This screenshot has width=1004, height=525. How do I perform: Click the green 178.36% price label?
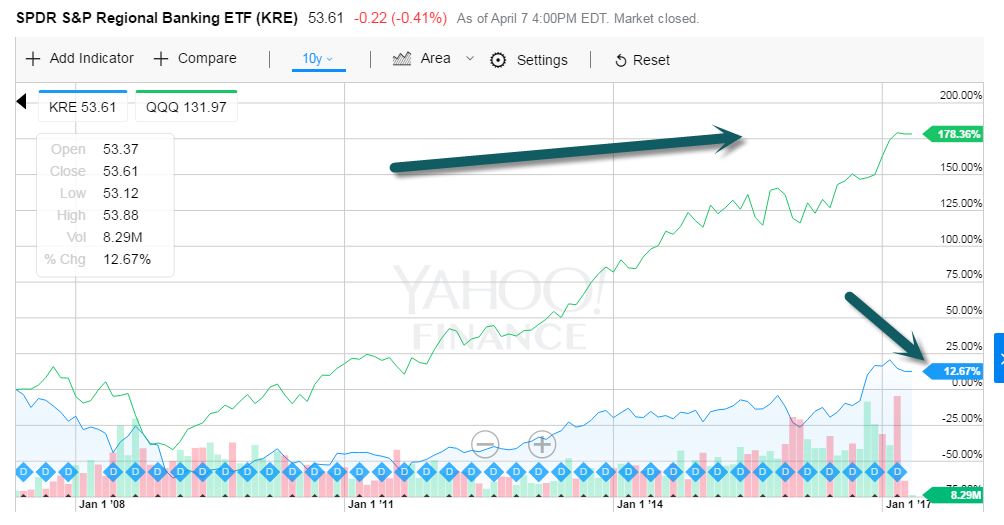click(x=953, y=134)
